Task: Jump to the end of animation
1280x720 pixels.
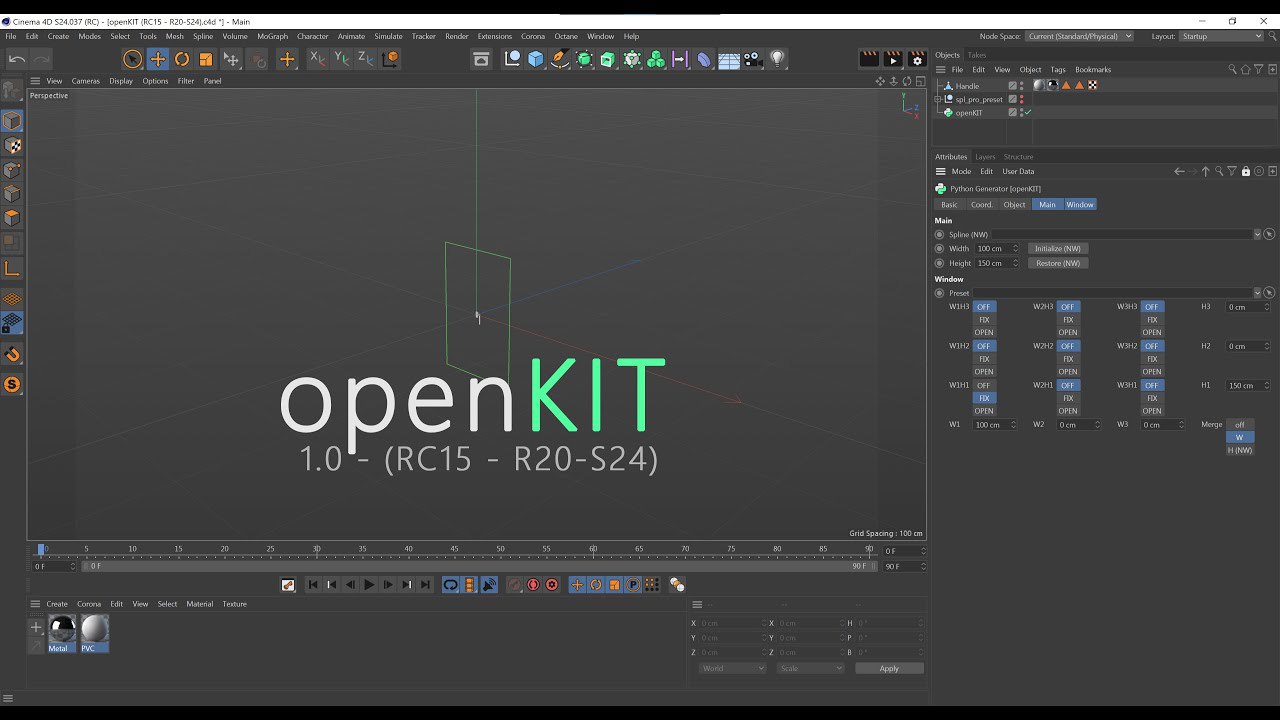Action: [x=425, y=585]
